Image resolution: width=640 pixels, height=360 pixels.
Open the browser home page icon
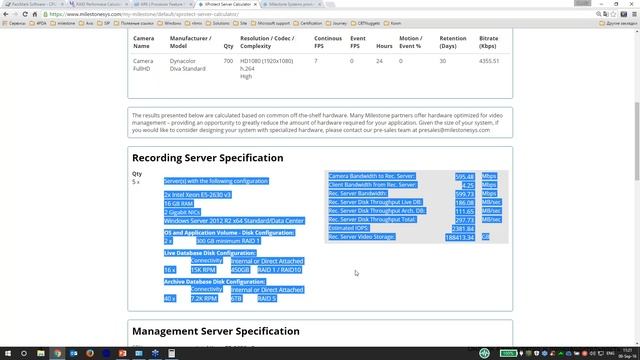(35, 14)
